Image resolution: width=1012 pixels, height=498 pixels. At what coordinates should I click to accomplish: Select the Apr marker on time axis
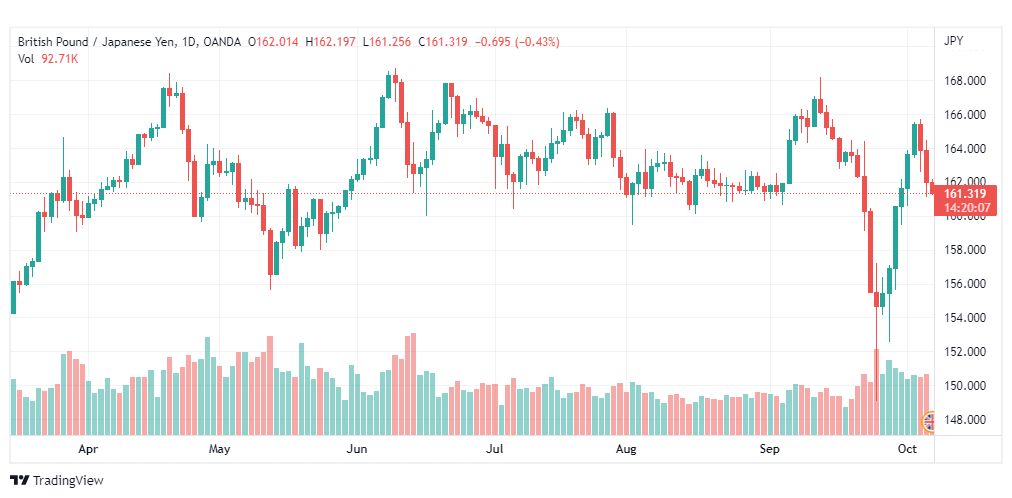tap(88, 449)
